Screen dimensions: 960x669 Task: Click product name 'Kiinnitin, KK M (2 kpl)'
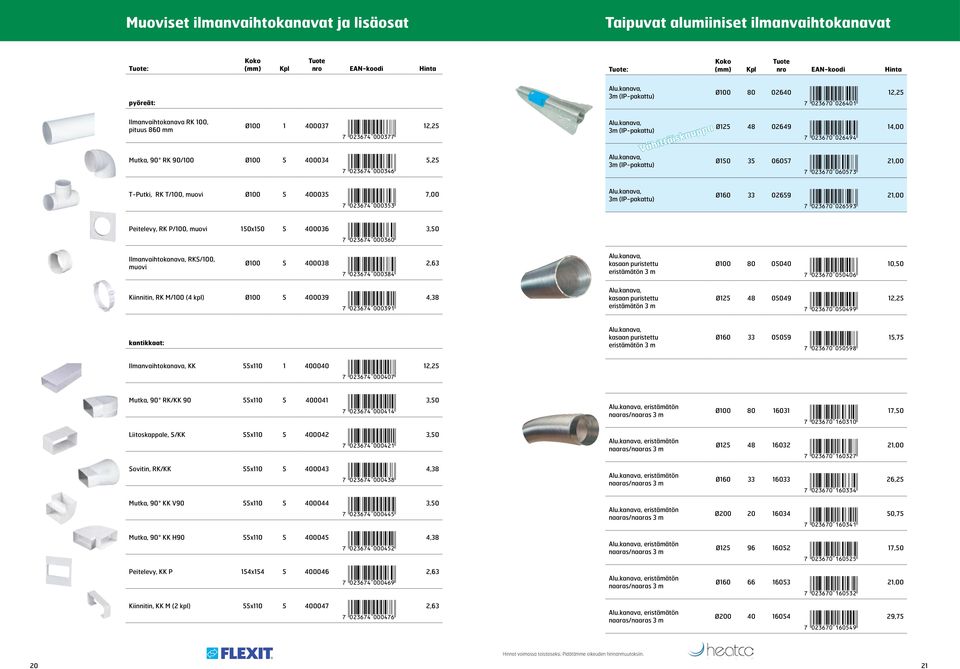tap(160, 606)
